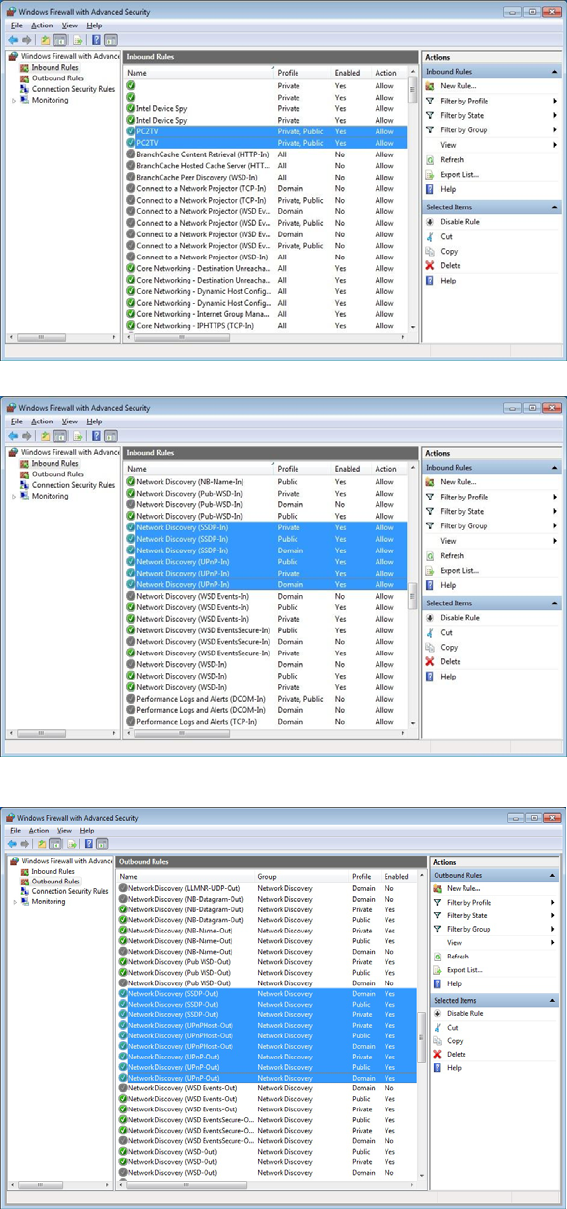Click Disable Rule in middle window's Selected Items
Screen dimensions: 567x1209
click(x=459, y=617)
